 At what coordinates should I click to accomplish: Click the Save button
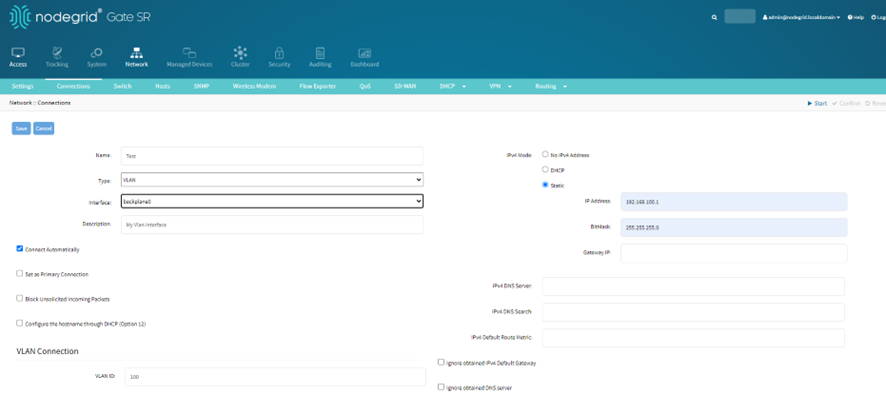click(21, 129)
